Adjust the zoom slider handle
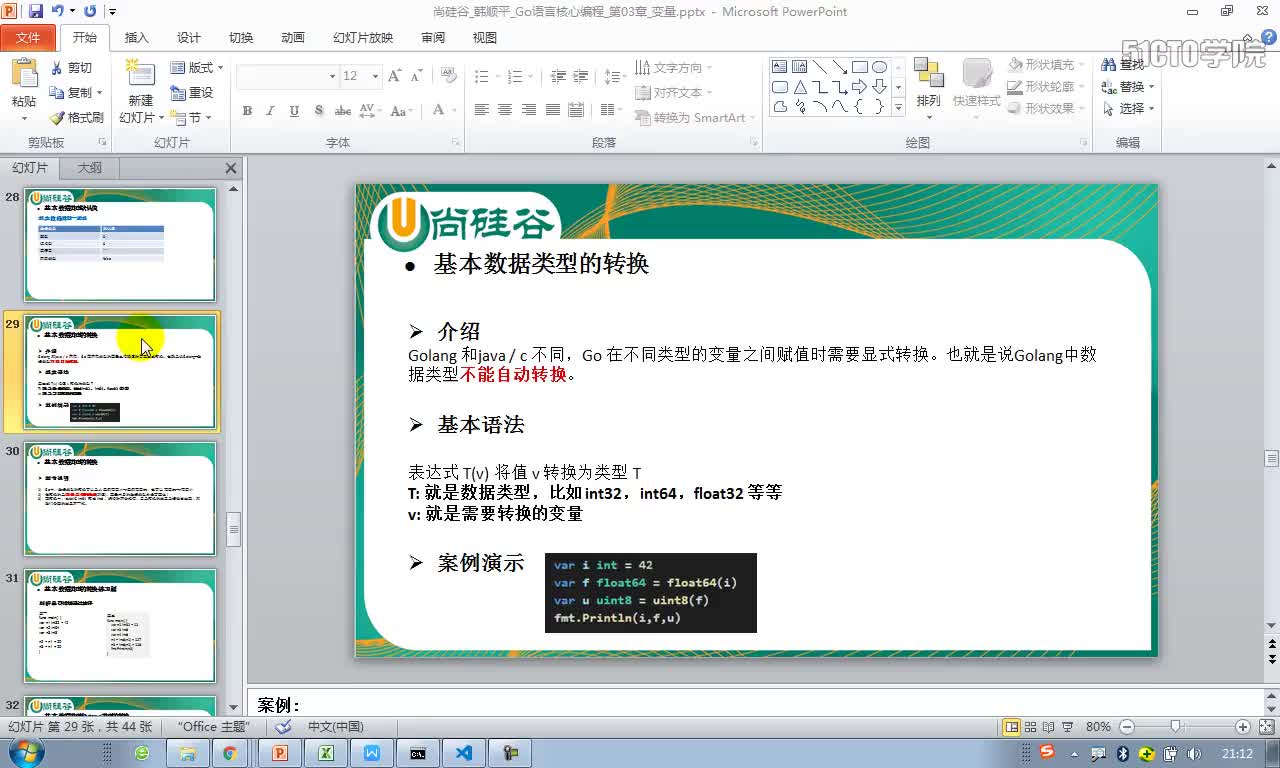 point(1176,727)
